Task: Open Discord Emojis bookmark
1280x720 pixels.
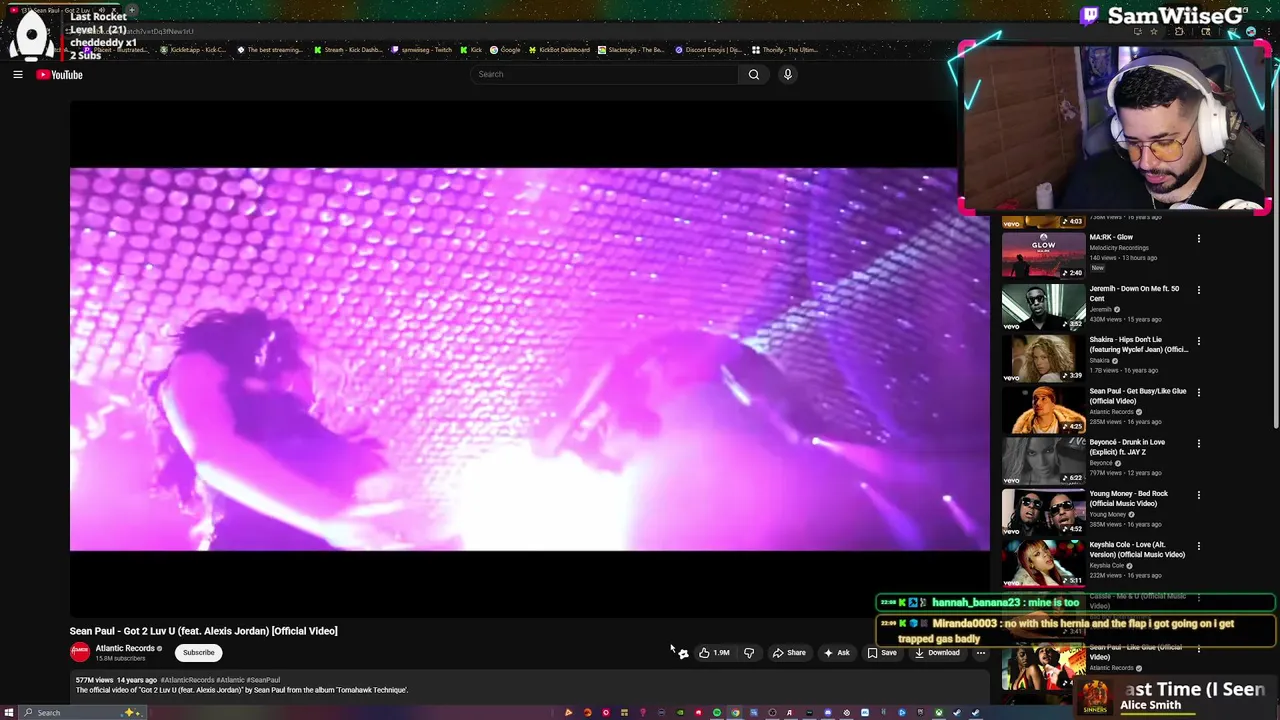Action: [709, 50]
